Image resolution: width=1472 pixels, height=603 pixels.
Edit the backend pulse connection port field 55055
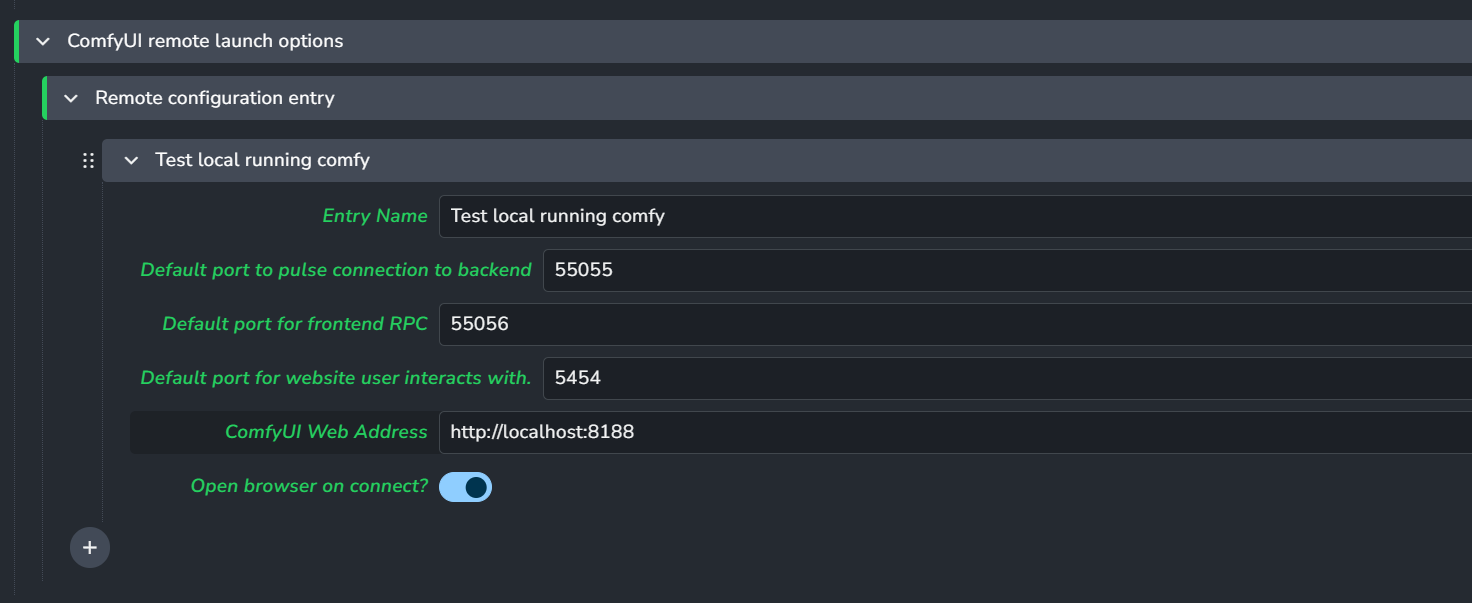pyautogui.click(x=1007, y=270)
